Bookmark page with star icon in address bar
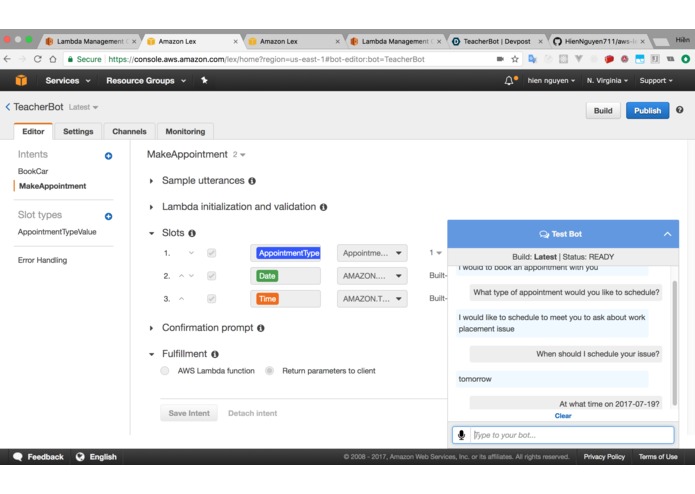 (x=515, y=59)
